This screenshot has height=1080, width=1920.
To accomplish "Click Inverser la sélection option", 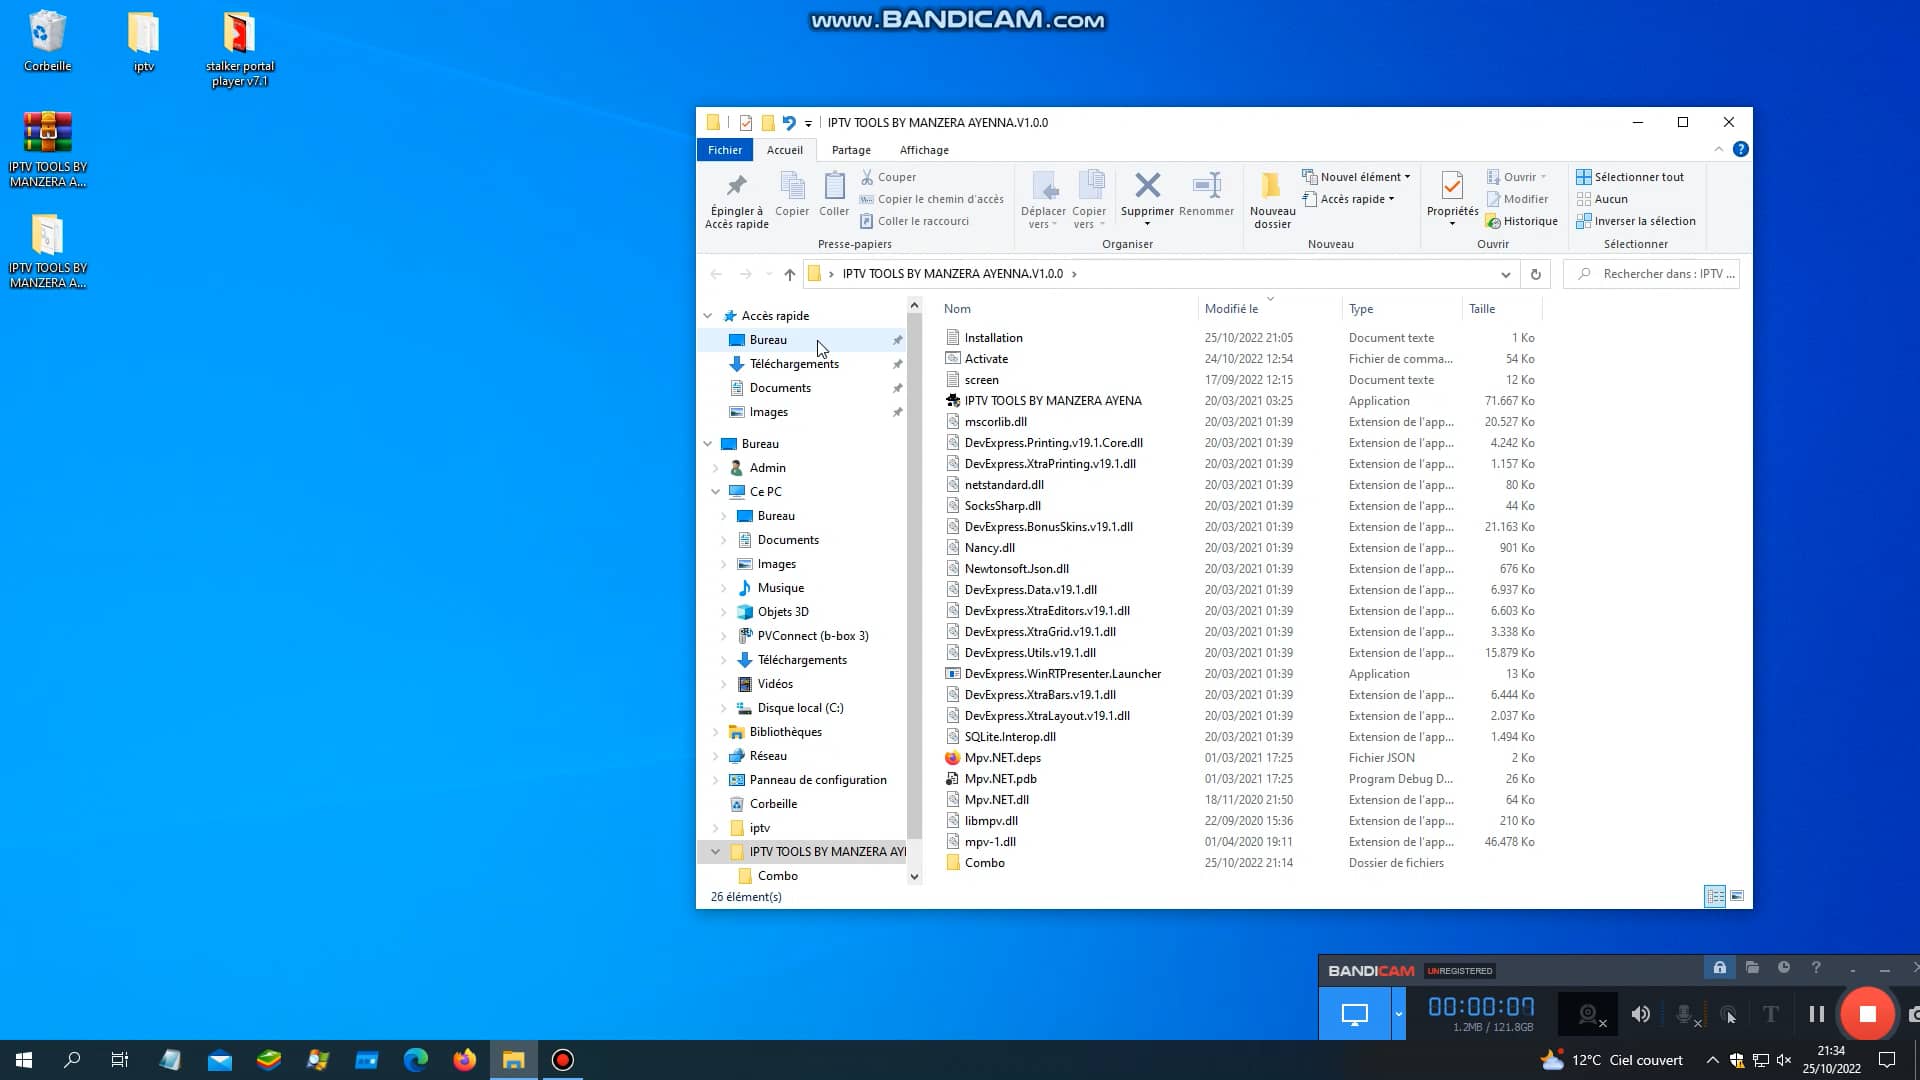I will [1637, 221].
